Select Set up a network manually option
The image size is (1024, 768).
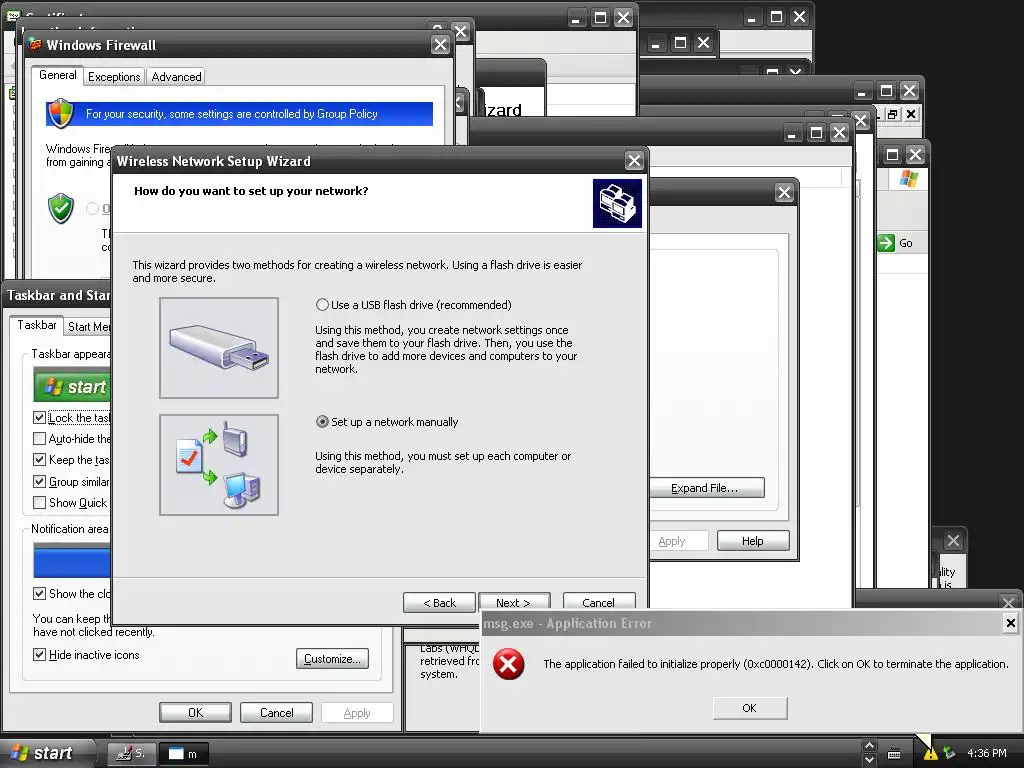click(x=322, y=422)
